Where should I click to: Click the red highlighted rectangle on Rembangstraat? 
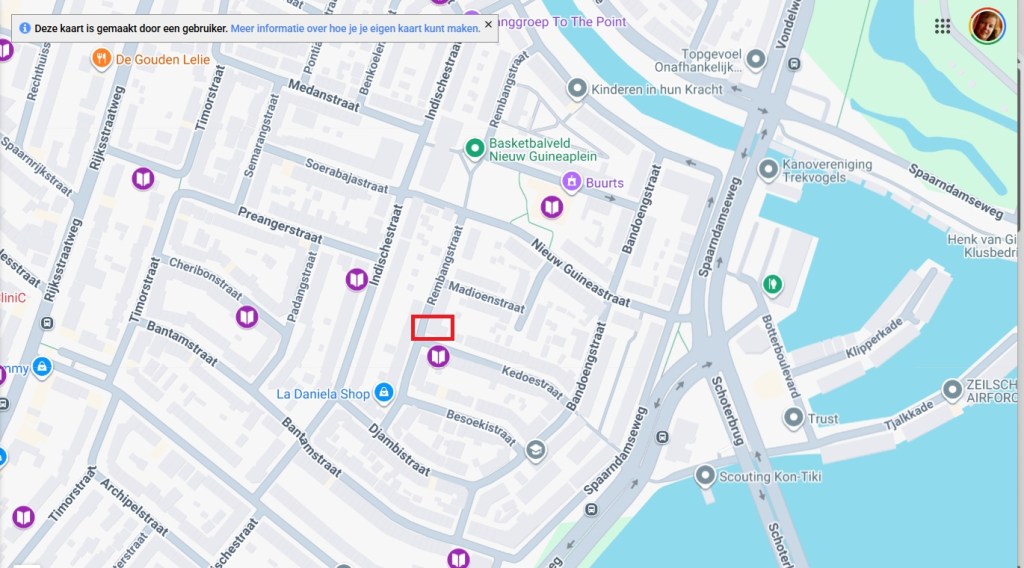coord(432,328)
